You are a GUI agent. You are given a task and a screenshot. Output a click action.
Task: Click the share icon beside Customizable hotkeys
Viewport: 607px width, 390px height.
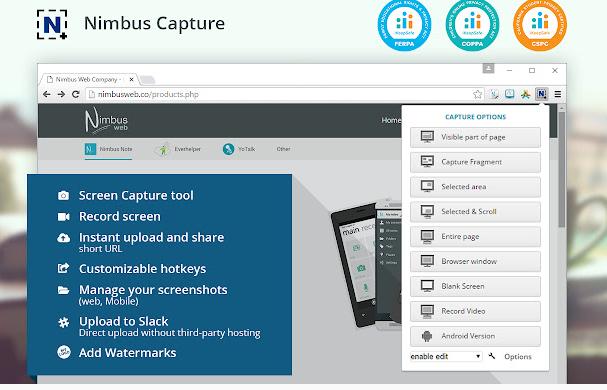coord(63,268)
